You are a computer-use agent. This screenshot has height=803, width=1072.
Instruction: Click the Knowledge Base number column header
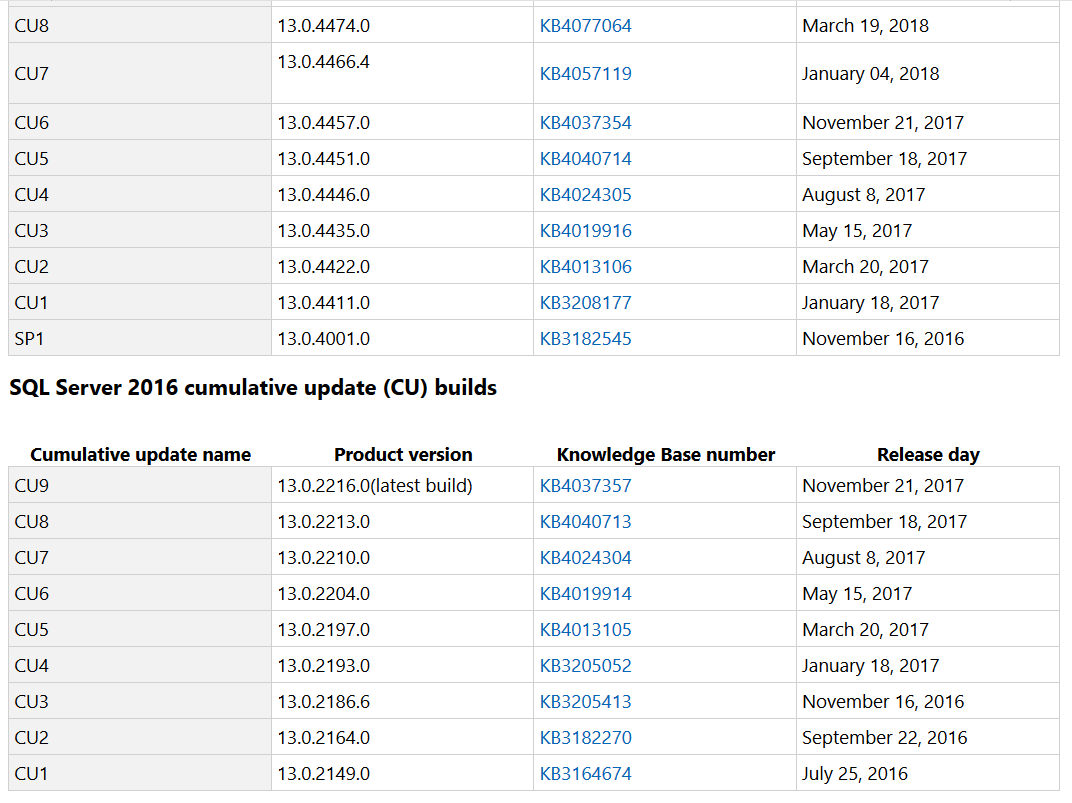666,455
